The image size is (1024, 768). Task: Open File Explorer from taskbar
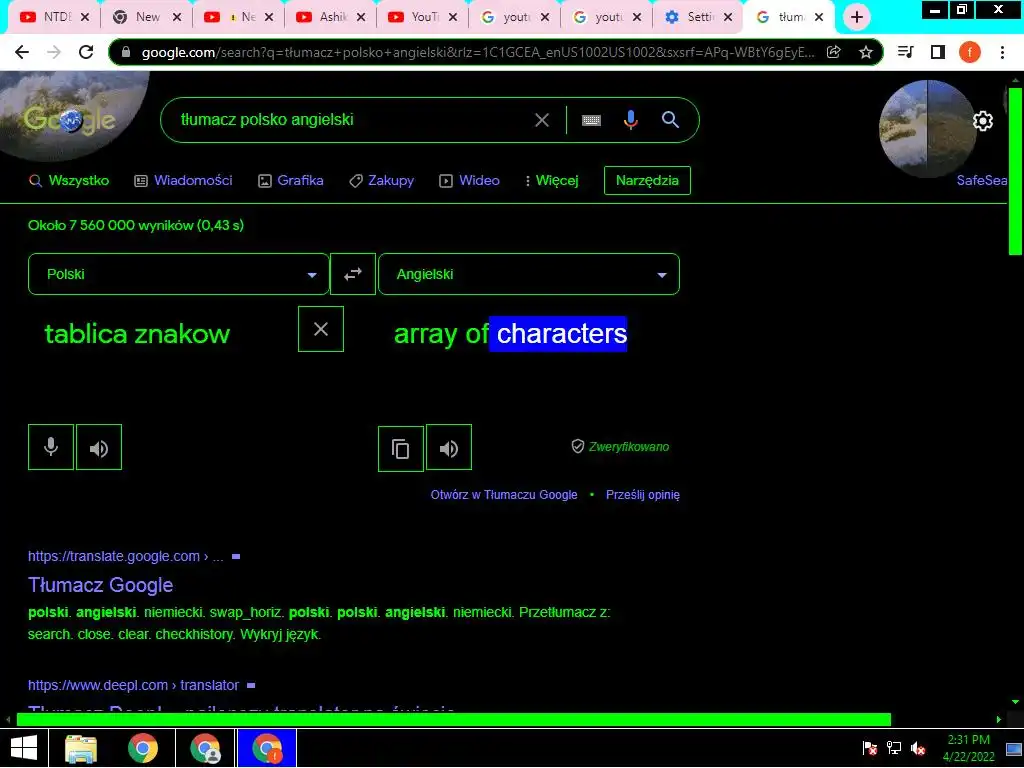click(x=81, y=748)
